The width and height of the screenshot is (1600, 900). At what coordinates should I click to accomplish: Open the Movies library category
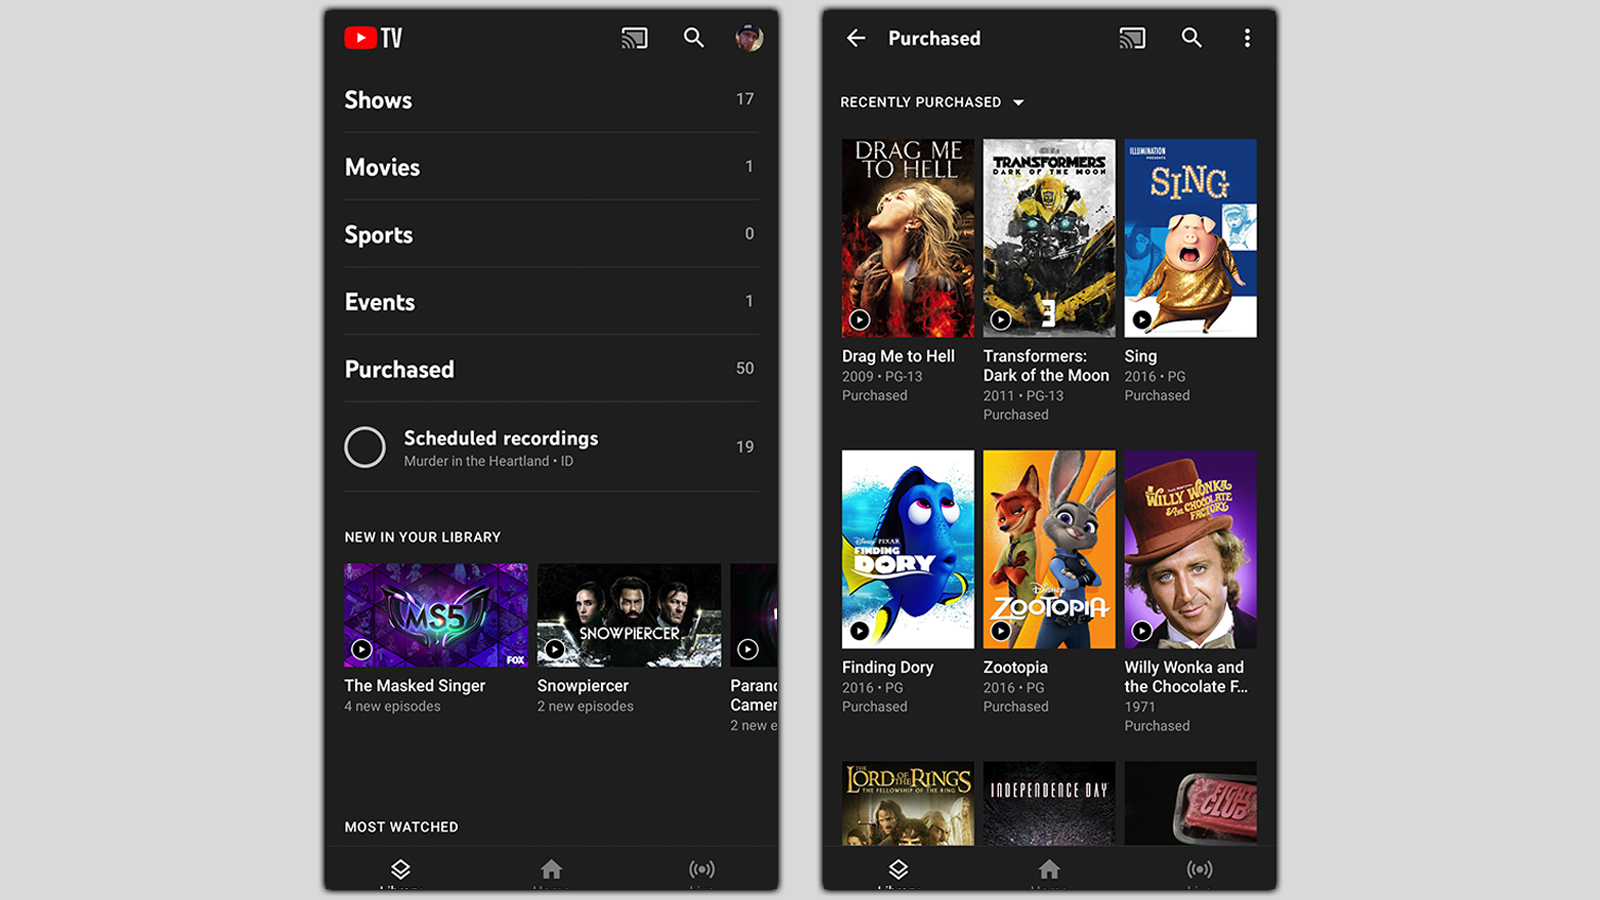[551, 167]
